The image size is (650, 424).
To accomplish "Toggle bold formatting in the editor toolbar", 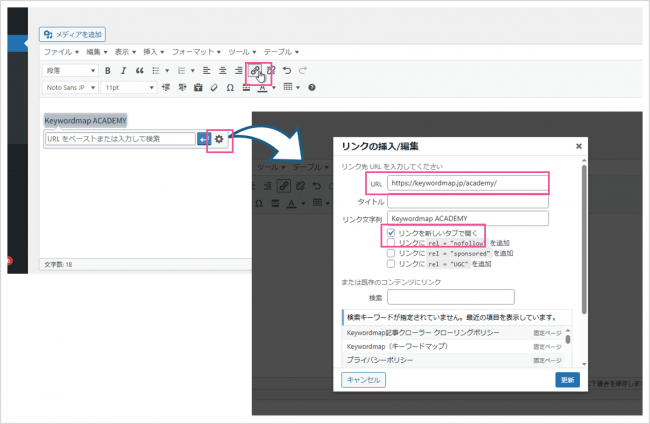I will point(108,70).
